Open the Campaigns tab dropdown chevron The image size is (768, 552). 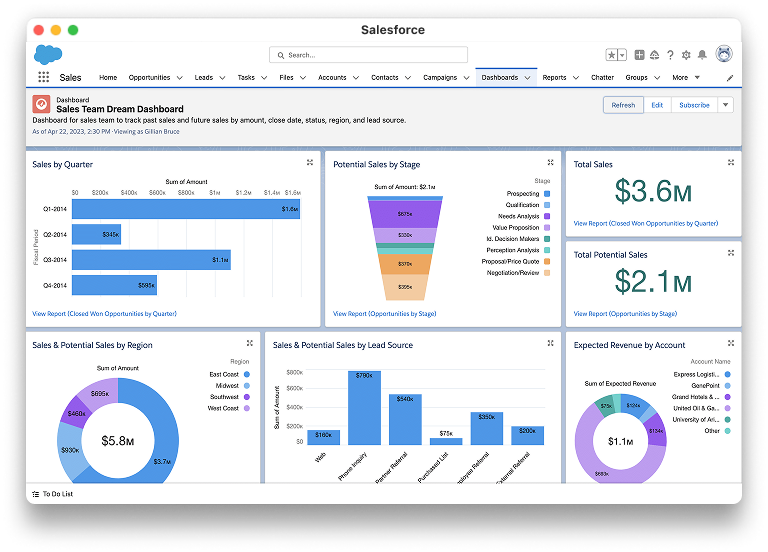point(466,77)
